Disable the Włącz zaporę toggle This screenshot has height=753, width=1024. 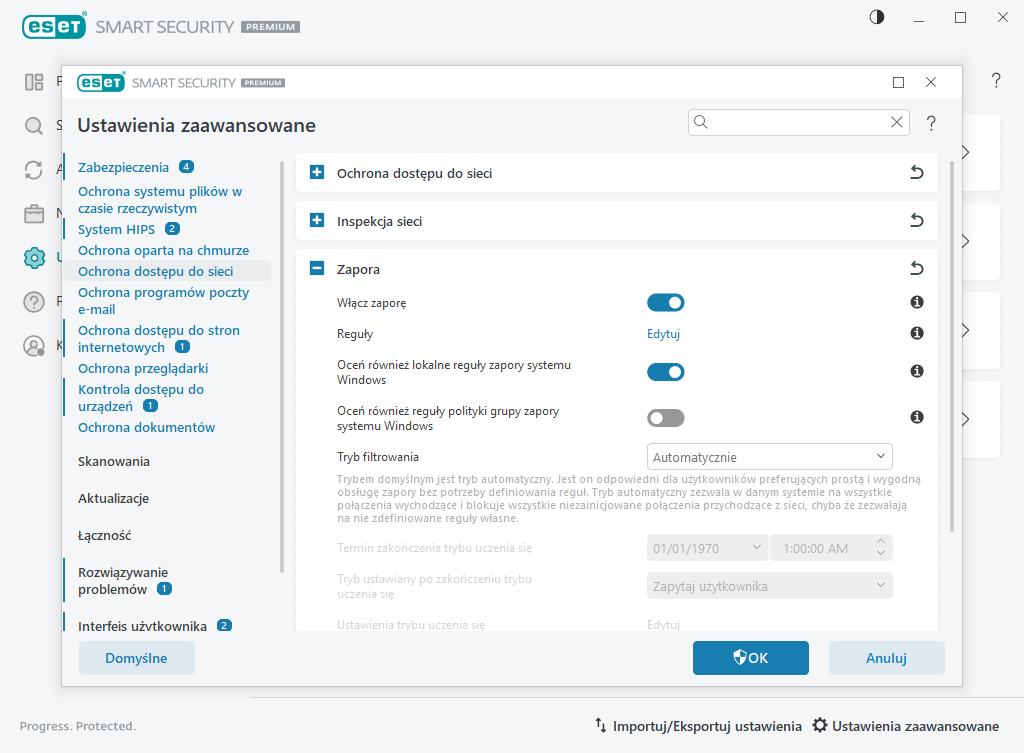pos(665,302)
